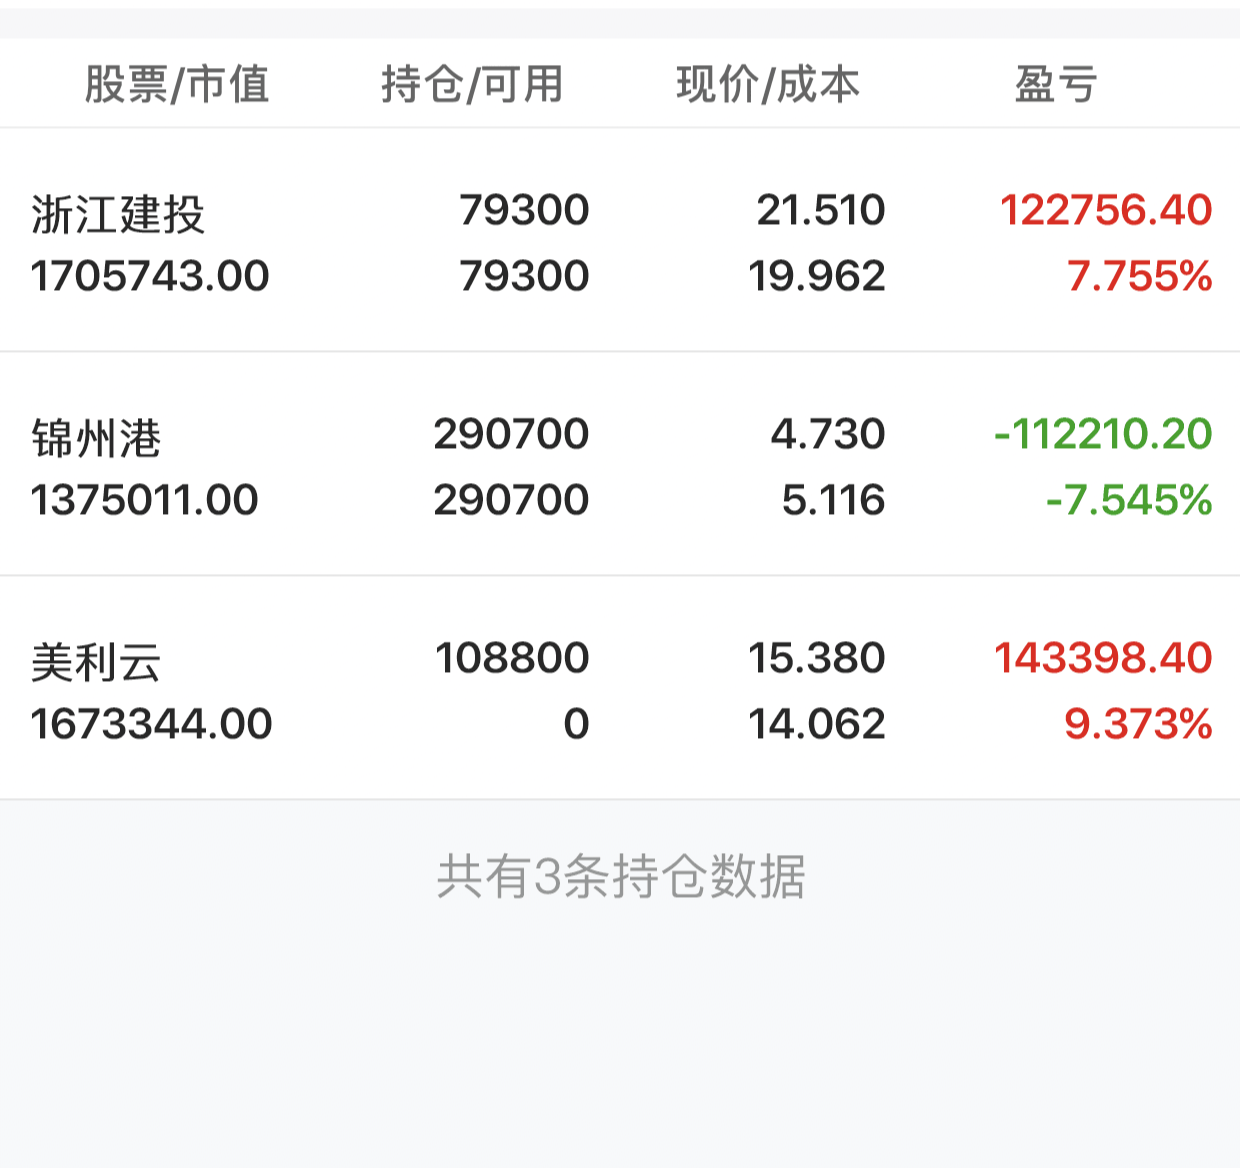Click the 9.373% gain percentage
Image resolution: width=1240 pixels, height=1168 pixels.
(x=1138, y=724)
